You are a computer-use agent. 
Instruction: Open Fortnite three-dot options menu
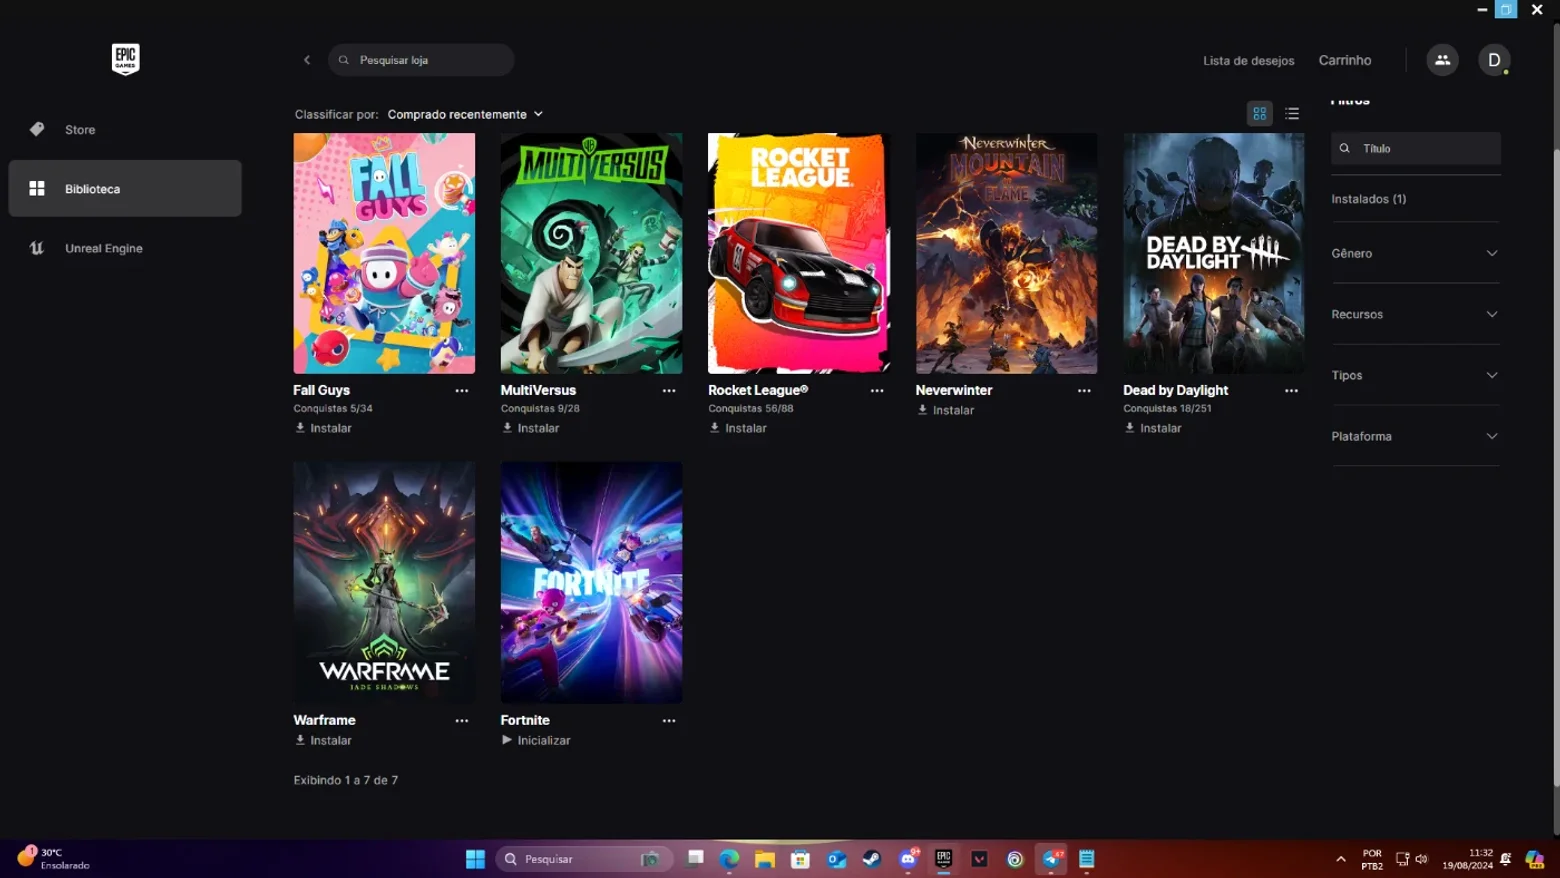(669, 721)
